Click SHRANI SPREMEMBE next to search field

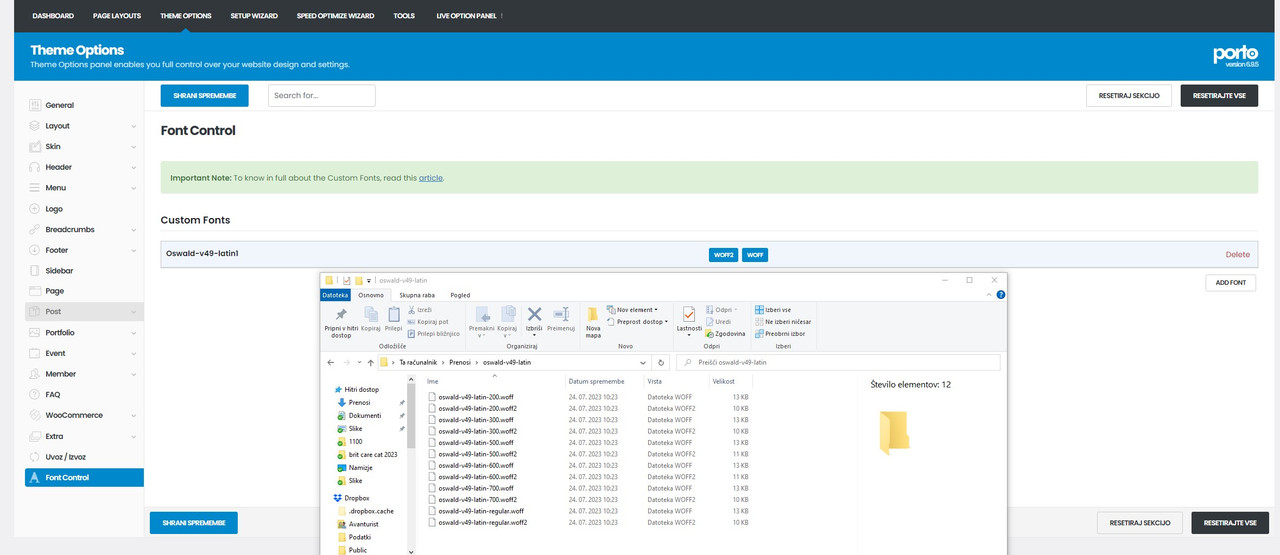click(204, 95)
